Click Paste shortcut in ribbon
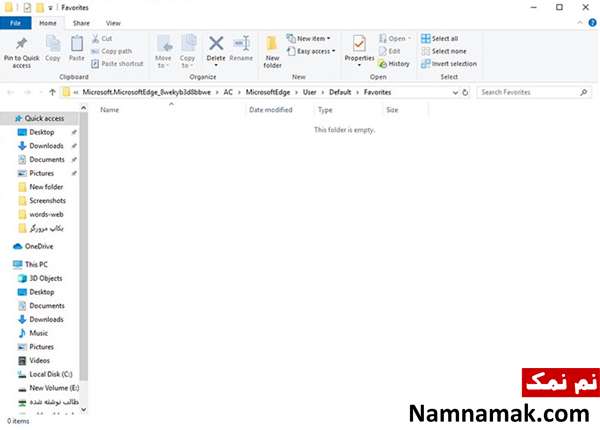 point(117,64)
